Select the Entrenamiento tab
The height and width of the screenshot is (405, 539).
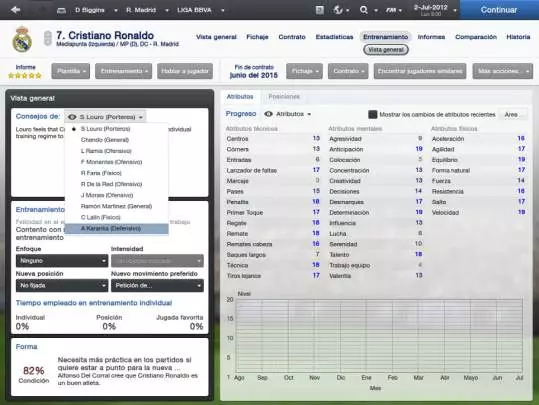tap(385, 37)
